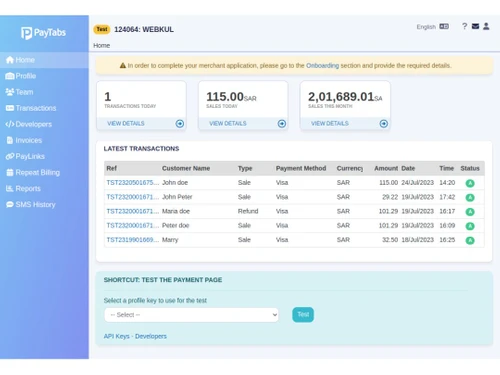Open PayLinks in the sidebar
The image size is (500, 375).
[x=44, y=156]
